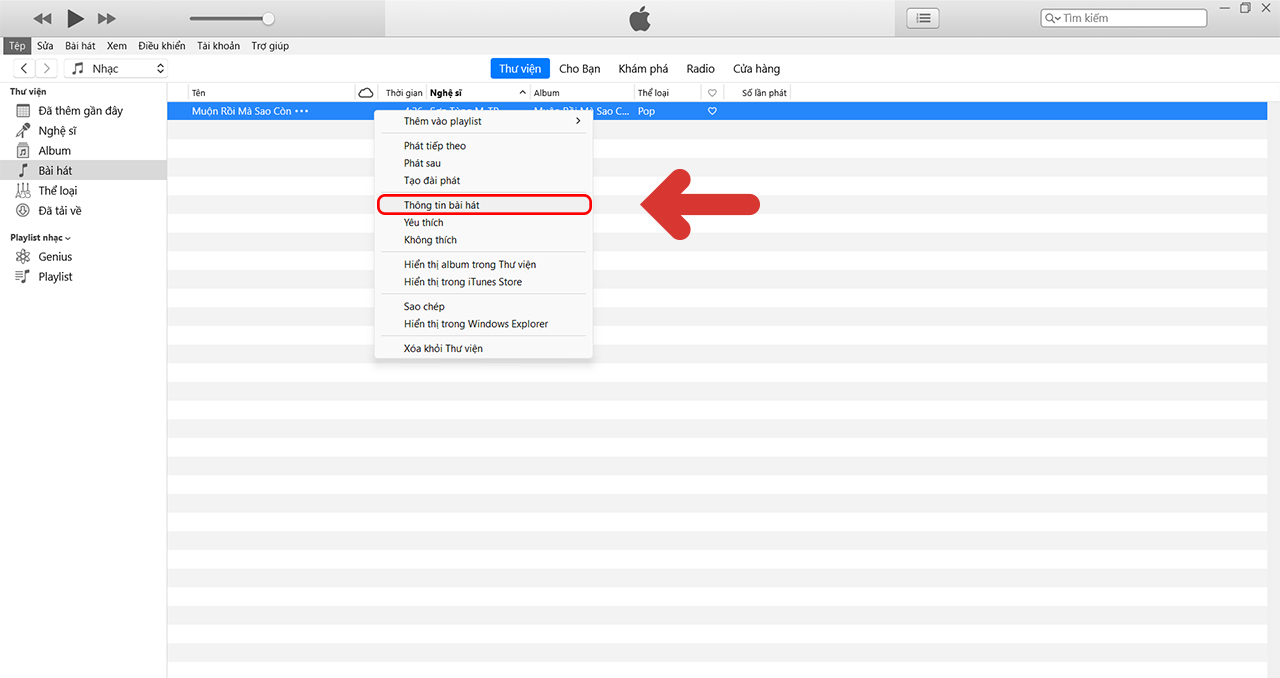1280x678 pixels.
Task: Click the volume slider knob
Action: (x=268, y=18)
